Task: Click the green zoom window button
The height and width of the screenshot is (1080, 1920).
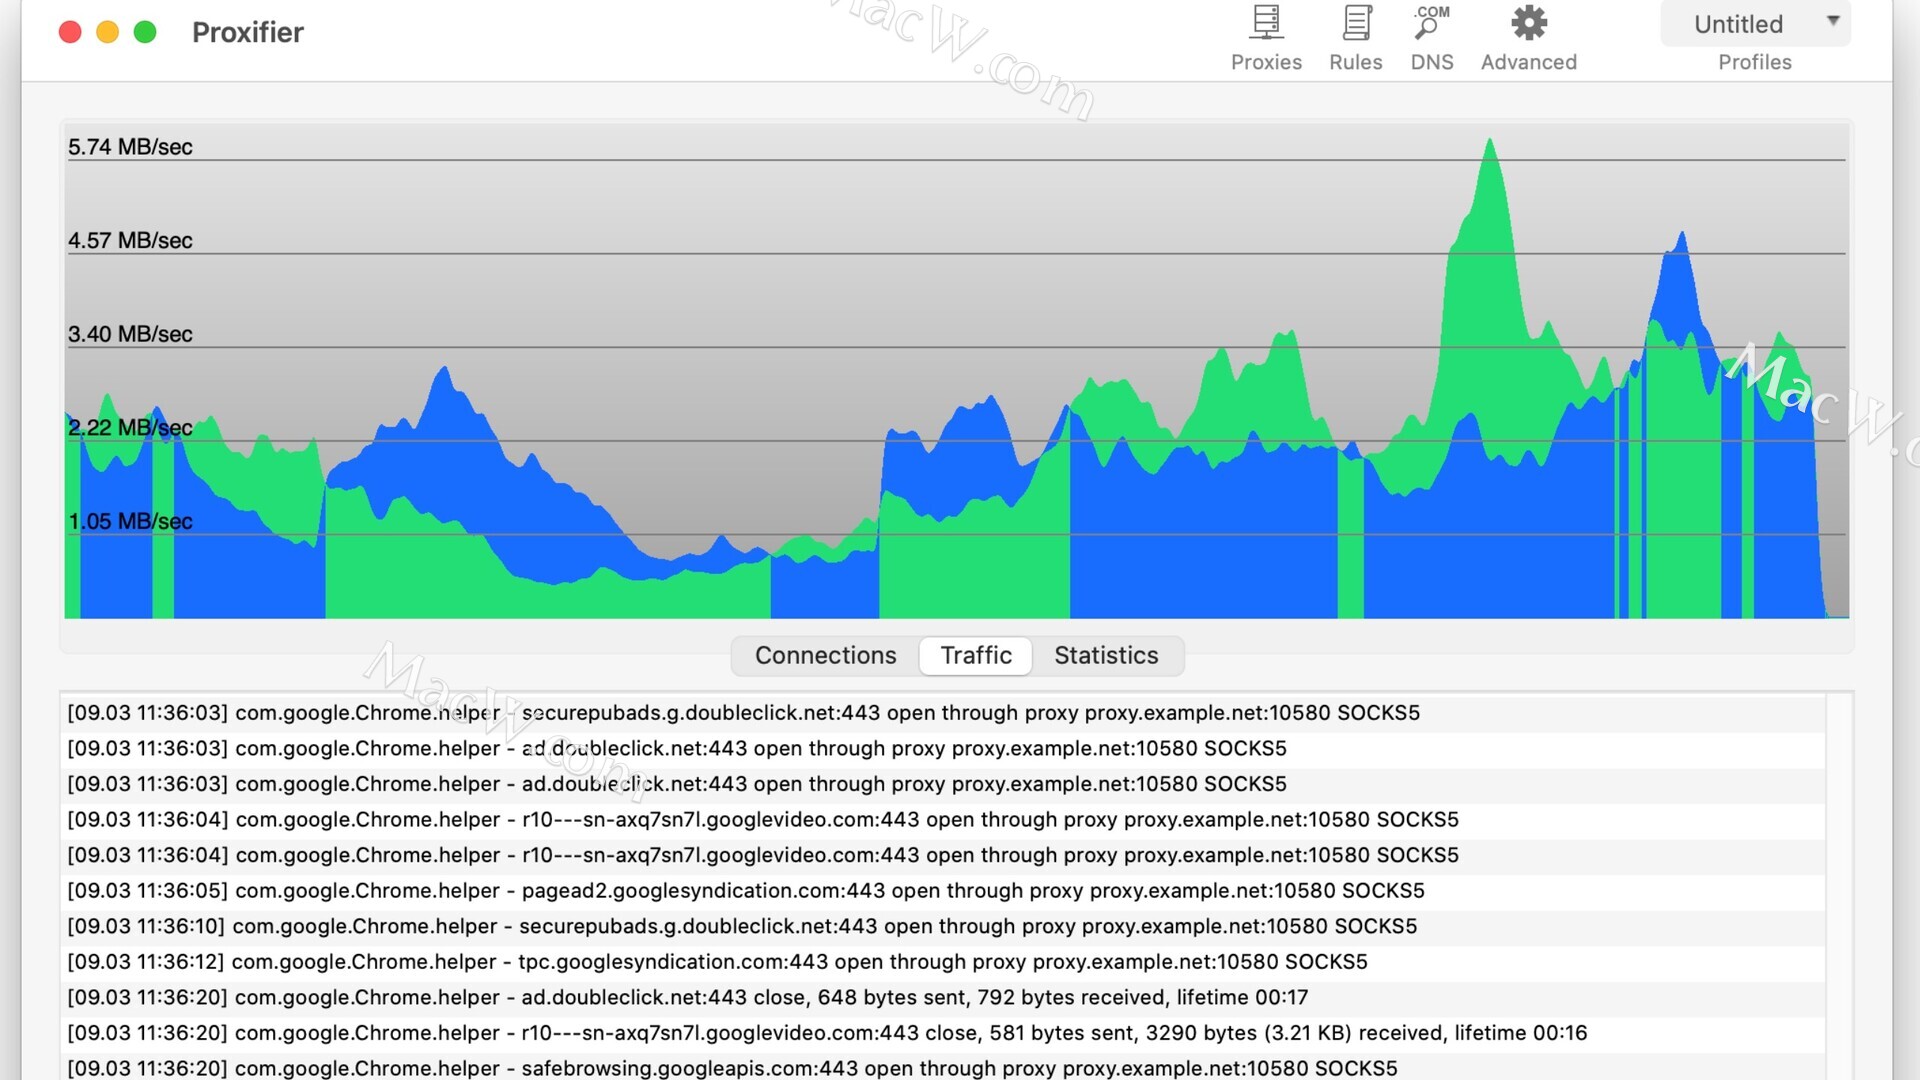Action: (145, 32)
